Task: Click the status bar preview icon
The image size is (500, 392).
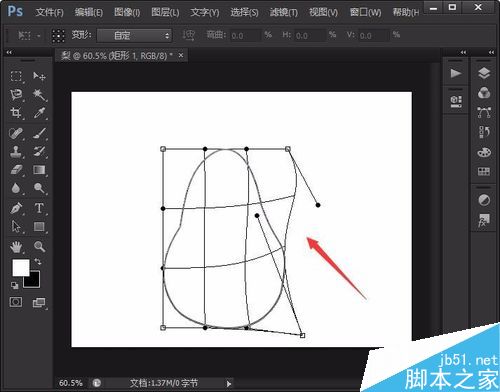Action: tap(97, 383)
